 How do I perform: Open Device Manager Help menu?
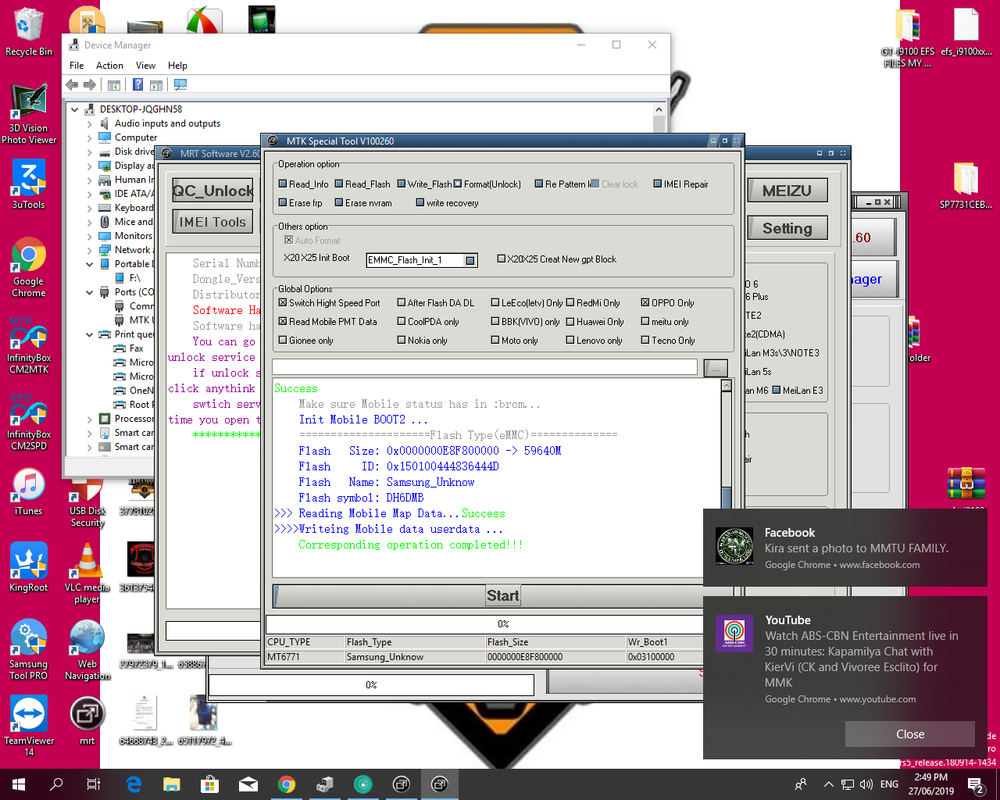[177, 65]
